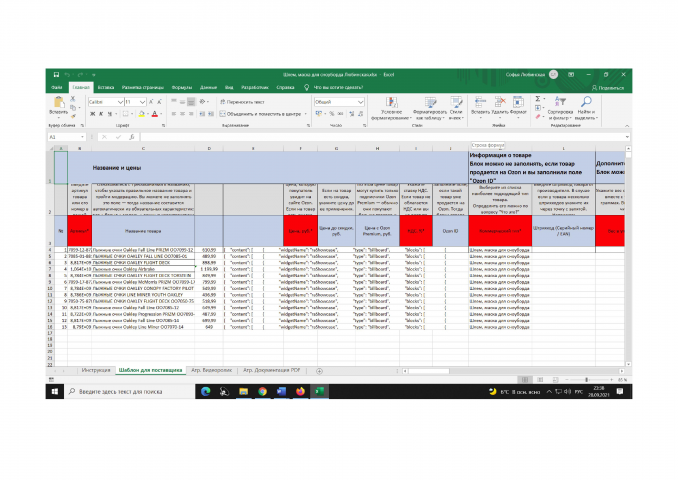Toggle Italic formatting
The height and width of the screenshot is (480, 678).
click(100, 115)
